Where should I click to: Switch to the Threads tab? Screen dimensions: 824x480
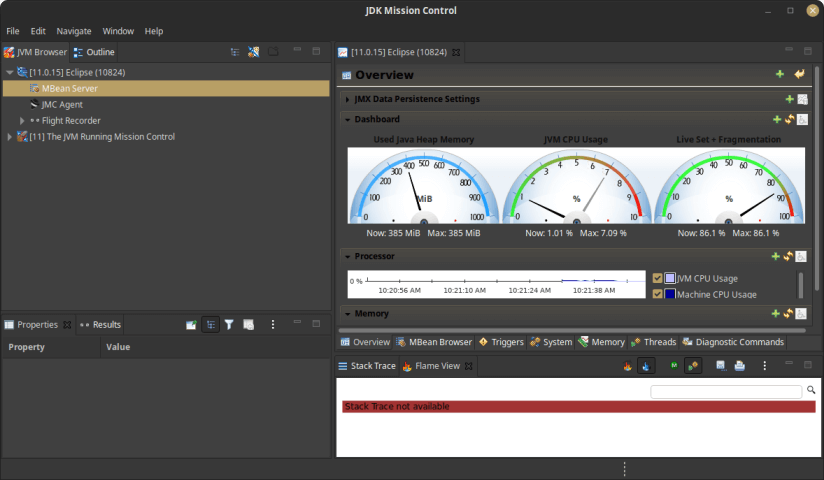[x=654, y=342]
